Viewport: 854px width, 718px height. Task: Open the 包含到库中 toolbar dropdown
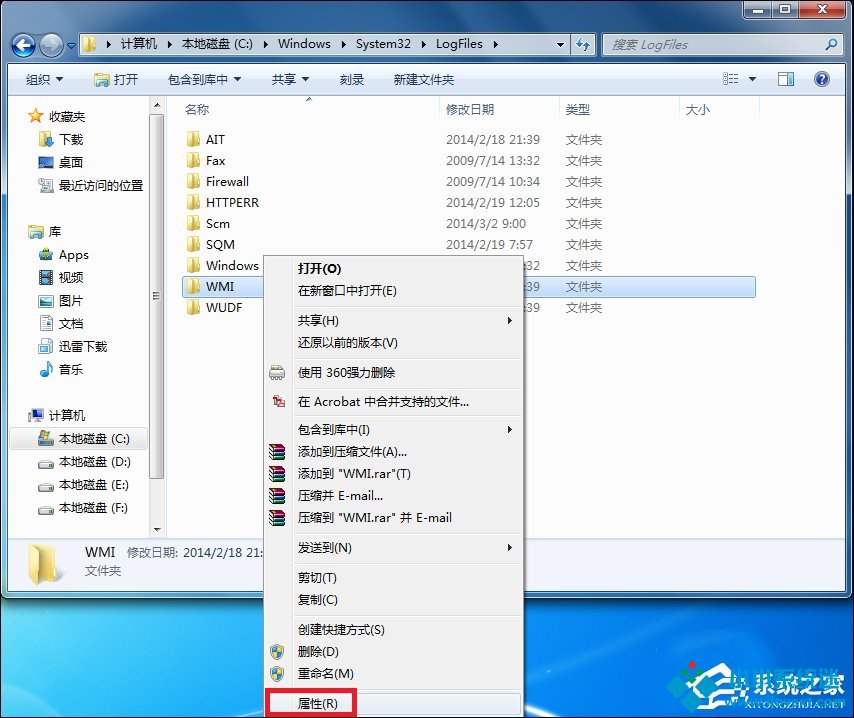[204, 80]
